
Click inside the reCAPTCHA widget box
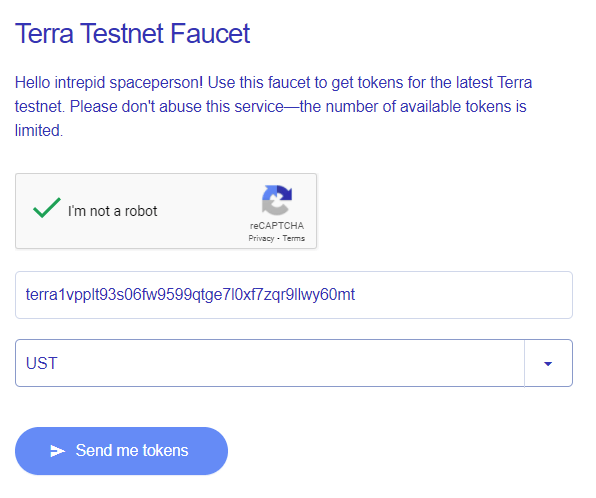pos(166,211)
